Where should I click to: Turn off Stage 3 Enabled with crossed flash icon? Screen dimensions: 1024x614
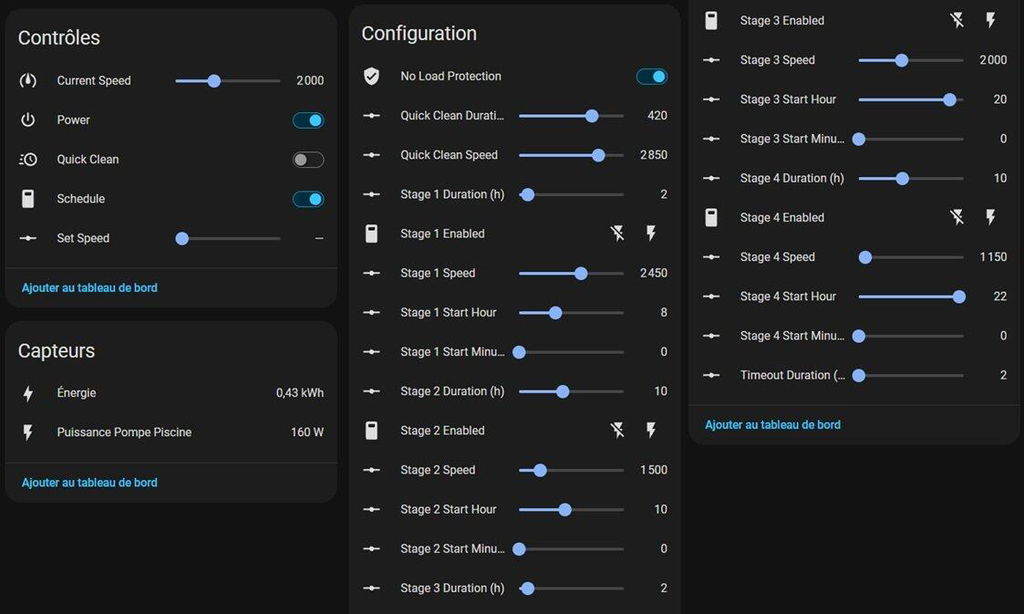click(x=957, y=20)
